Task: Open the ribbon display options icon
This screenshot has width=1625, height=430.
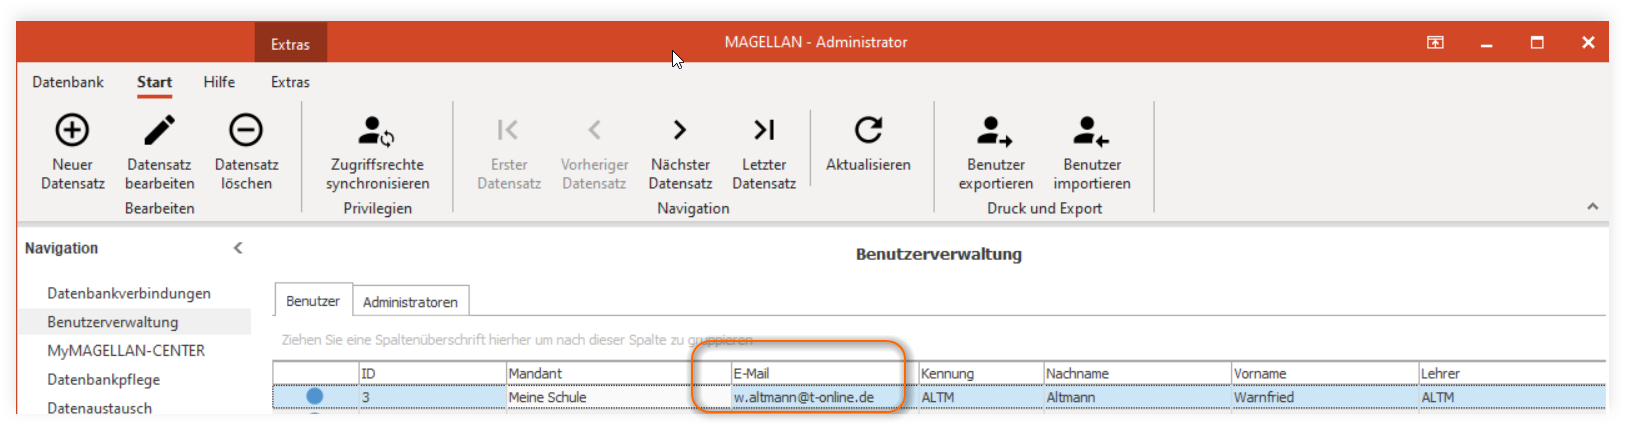Action: pyautogui.click(x=1435, y=42)
